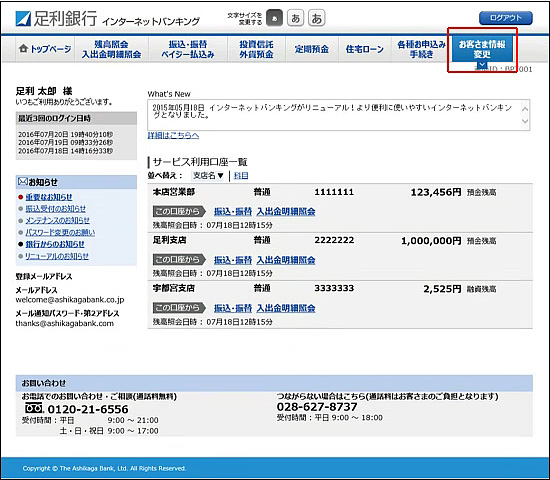Click the Ashikaga Bank logo icon
The width and height of the screenshot is (550, 480).
pos(23,19)
